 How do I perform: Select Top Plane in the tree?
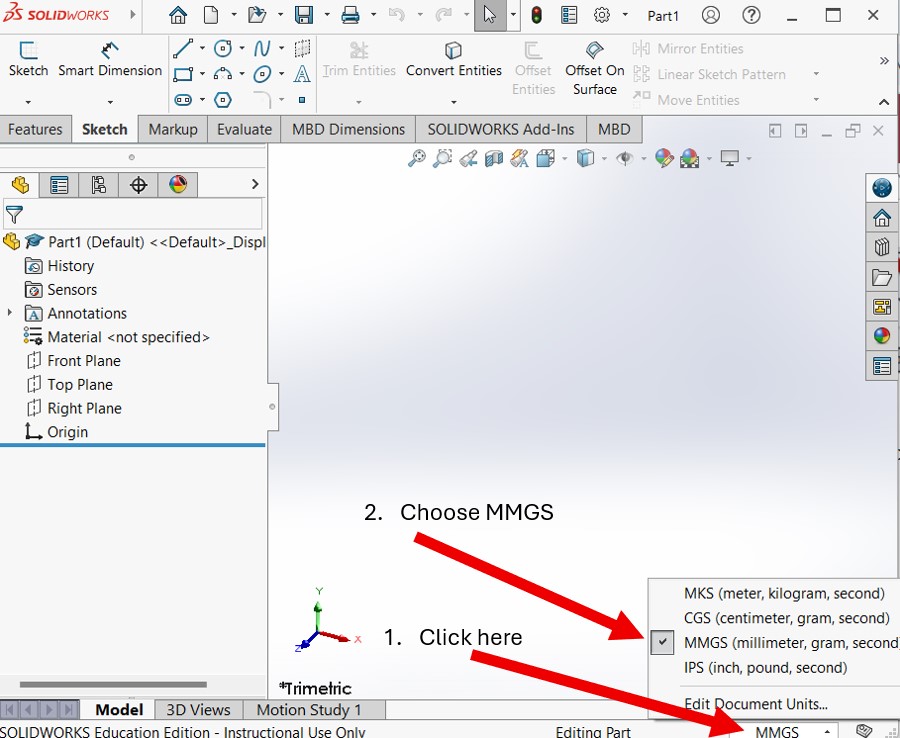pyautogui.click(x=80, y=384)
